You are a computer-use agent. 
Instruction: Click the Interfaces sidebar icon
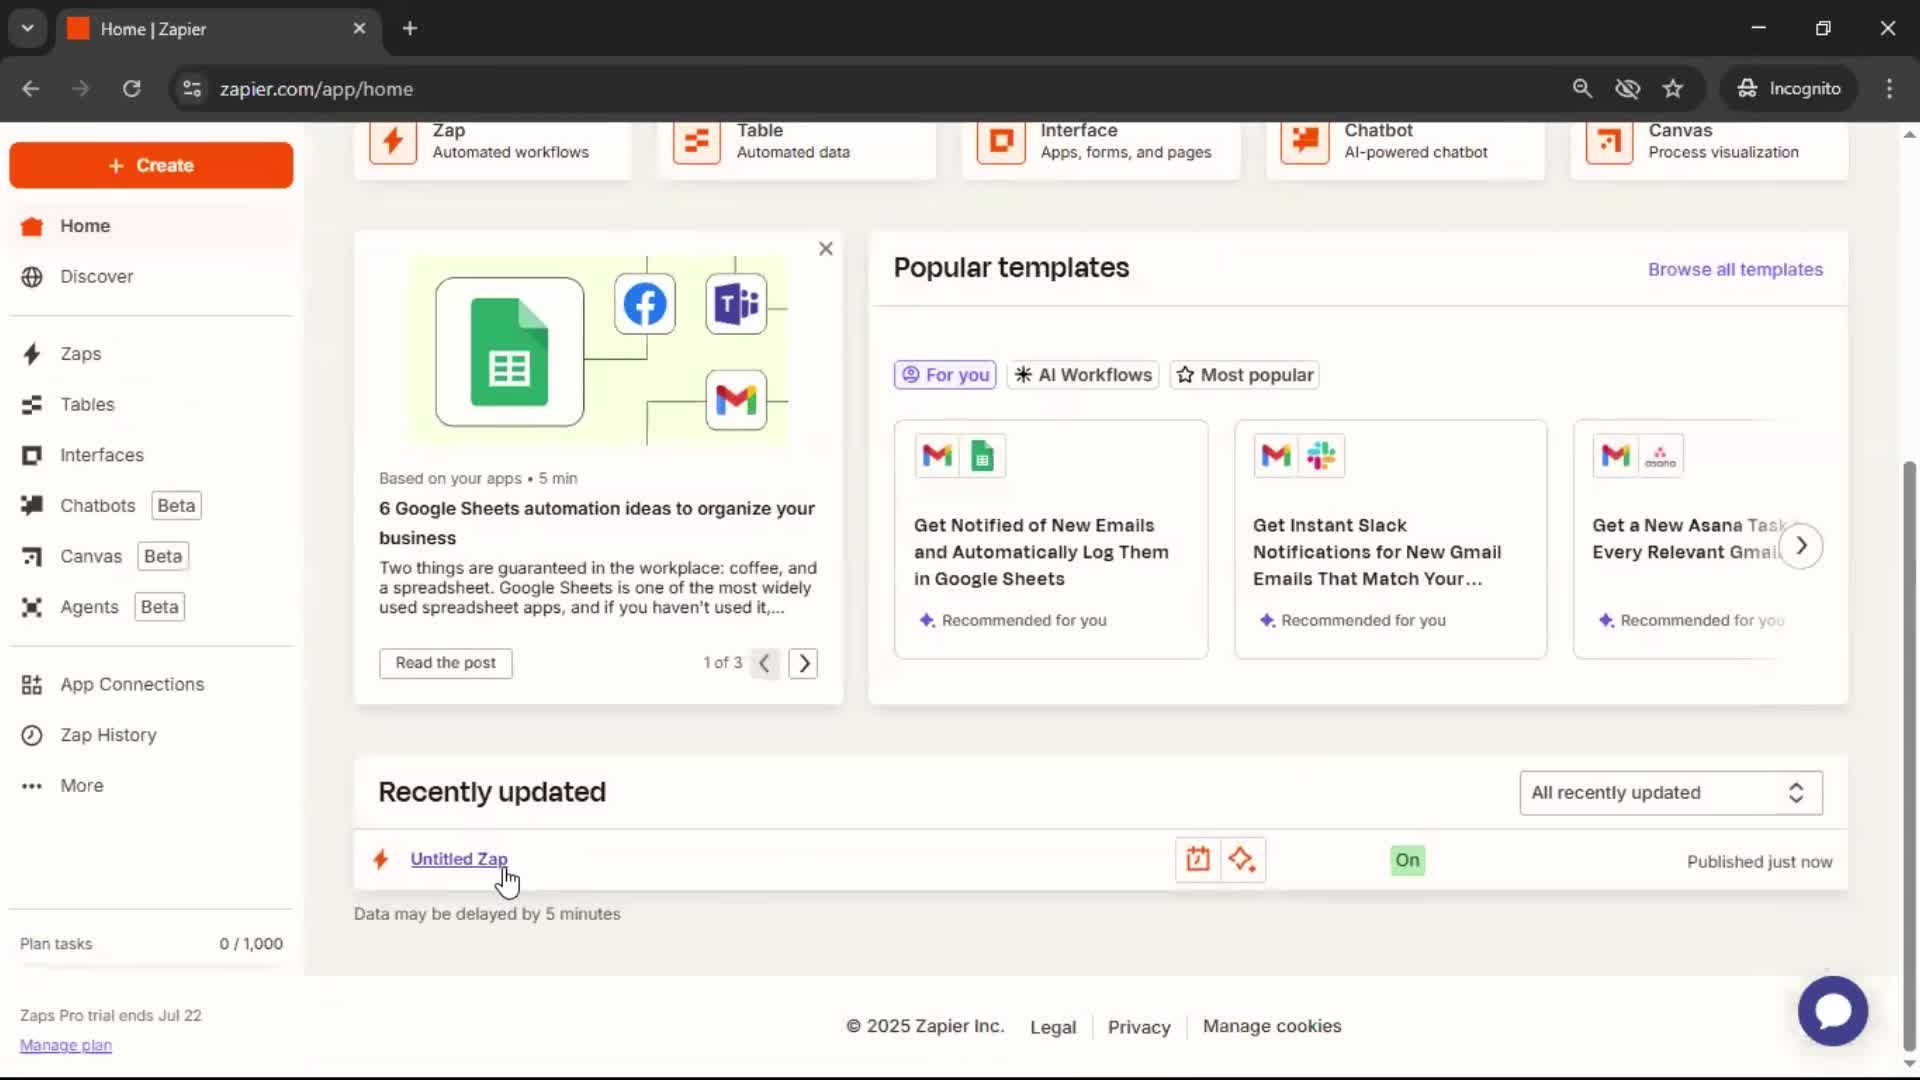pyautogui.click(x=32, y=455)
